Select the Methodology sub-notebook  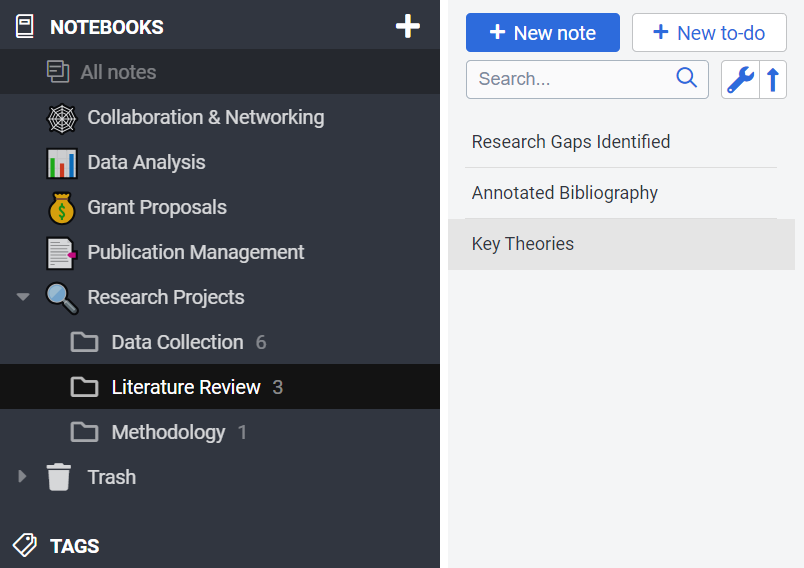(x=168, y=432)
